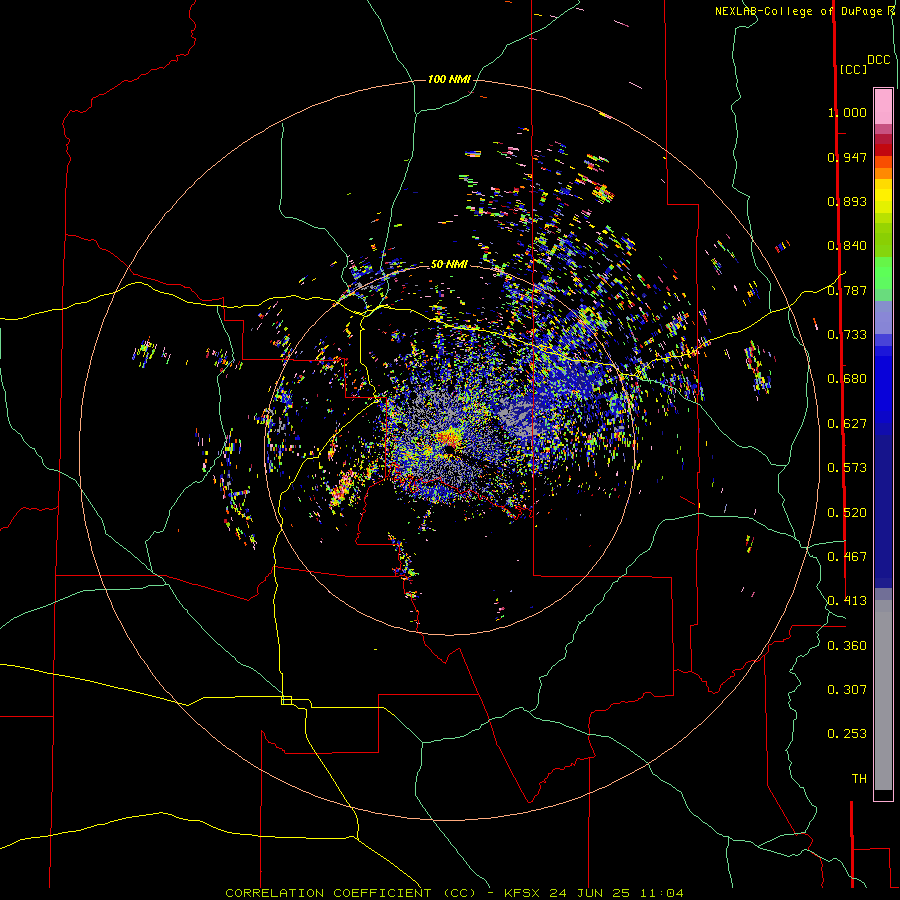Click the 24 JUN 25 11:04 timestamp

point(616,893)
